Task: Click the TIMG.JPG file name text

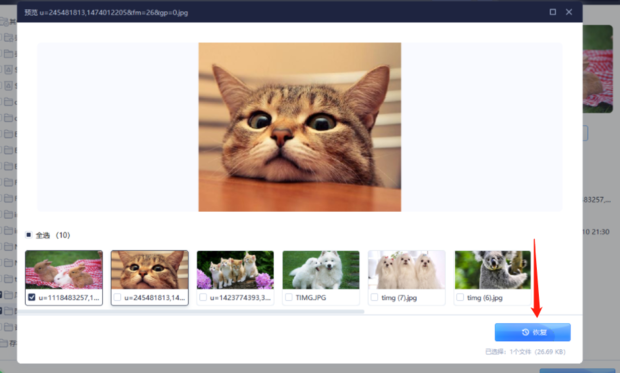Action: (x=311, y=297)
